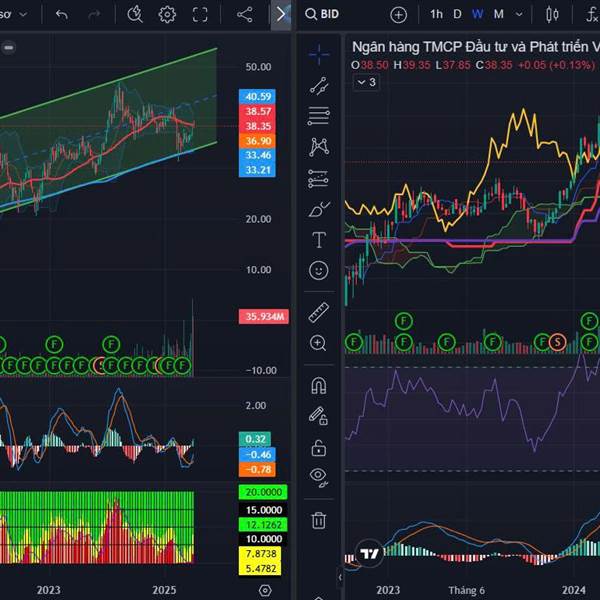
Task: Collapse the left chart legend minus button
Action: (x=9, y=48)
